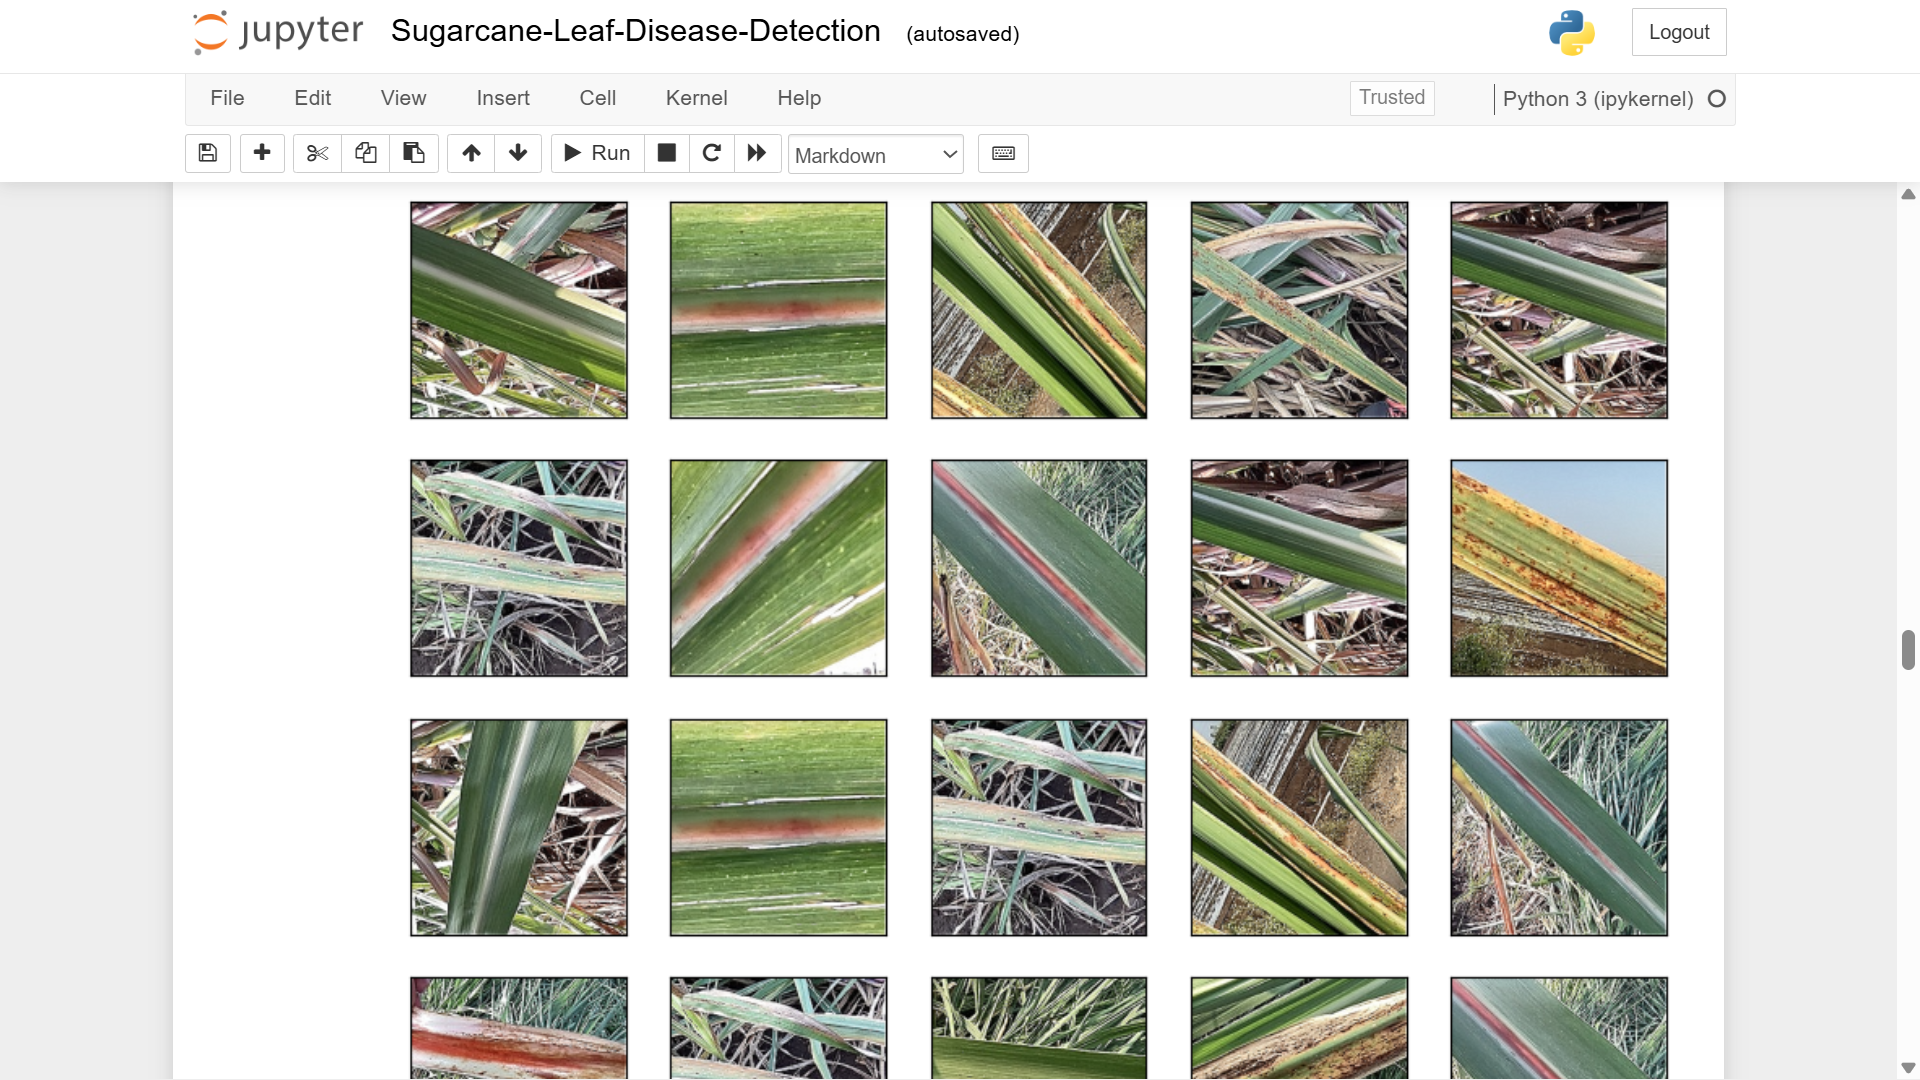
Task: Click bottom row, first column leaf image
Action: [x=519, y=1028]
